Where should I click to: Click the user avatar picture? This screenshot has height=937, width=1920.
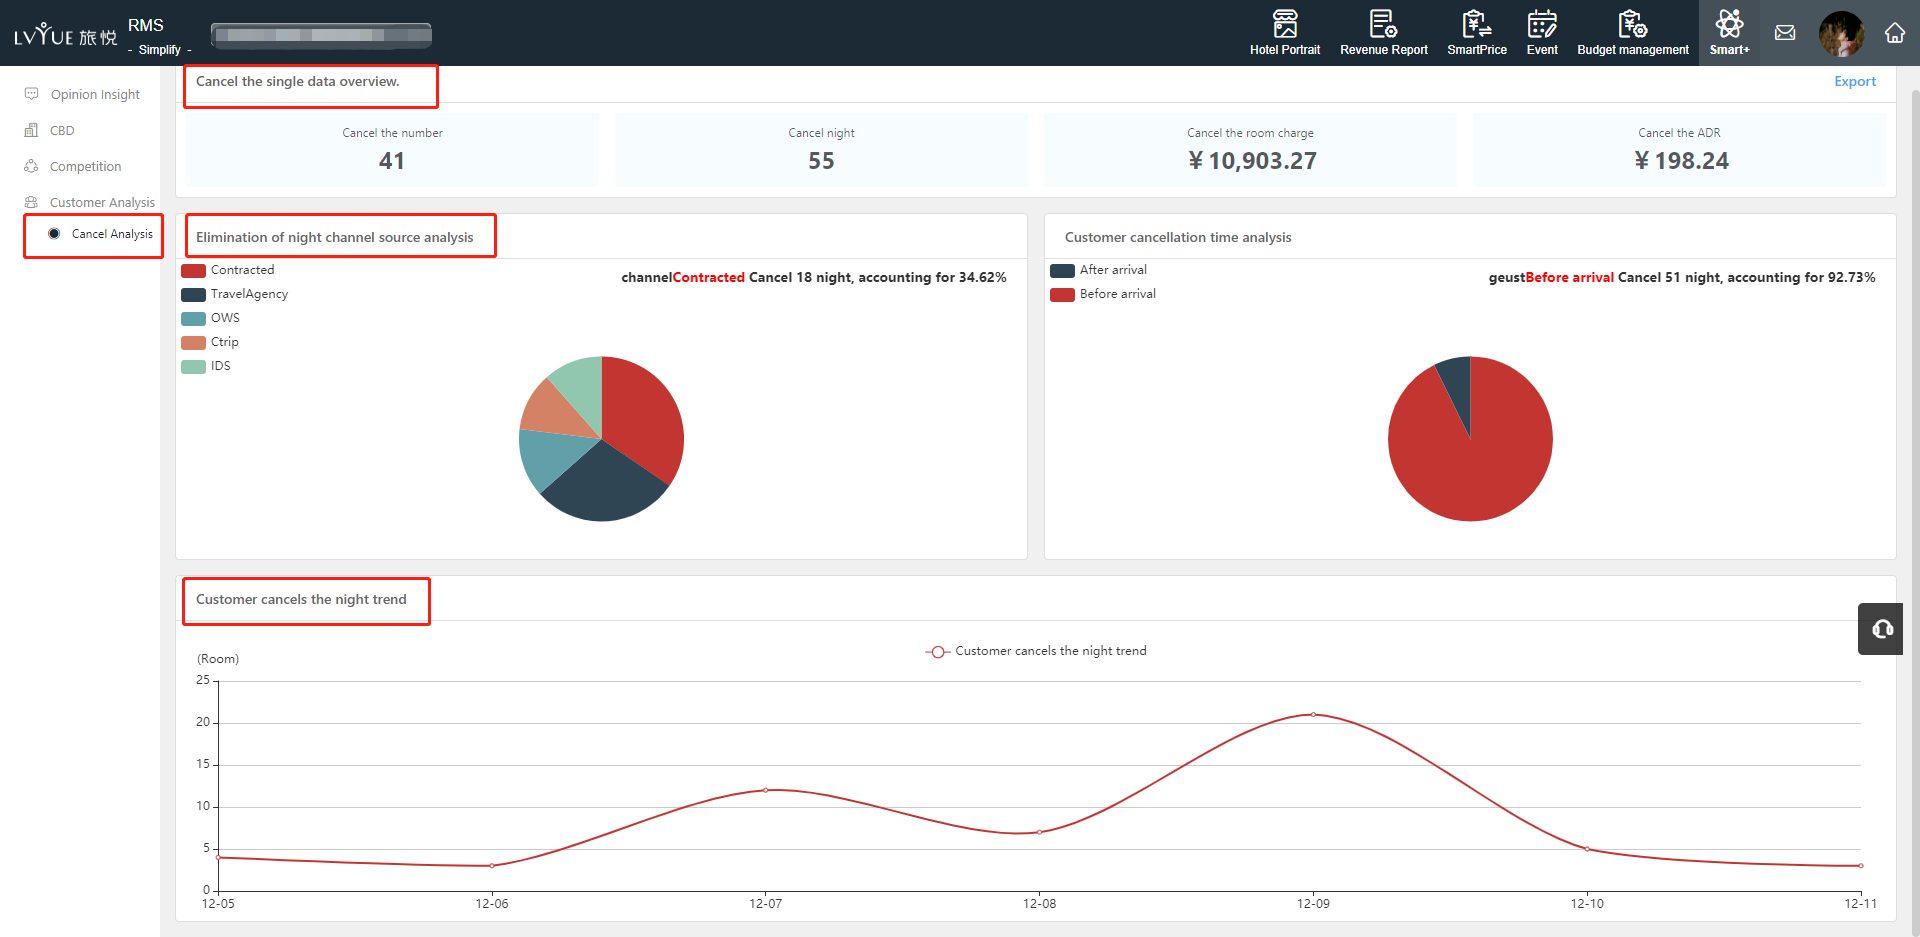click(1841, 33)
